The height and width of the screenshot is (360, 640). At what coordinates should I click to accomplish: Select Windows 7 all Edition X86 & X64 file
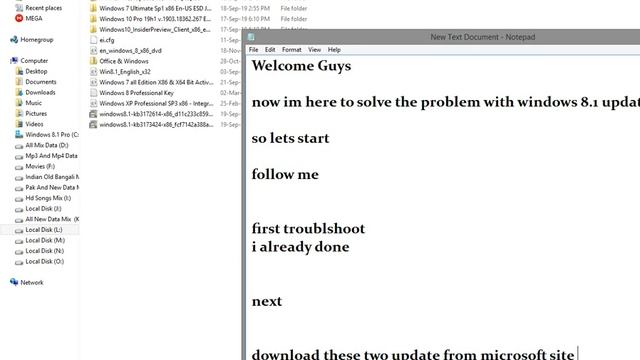[x=156, y=82]
